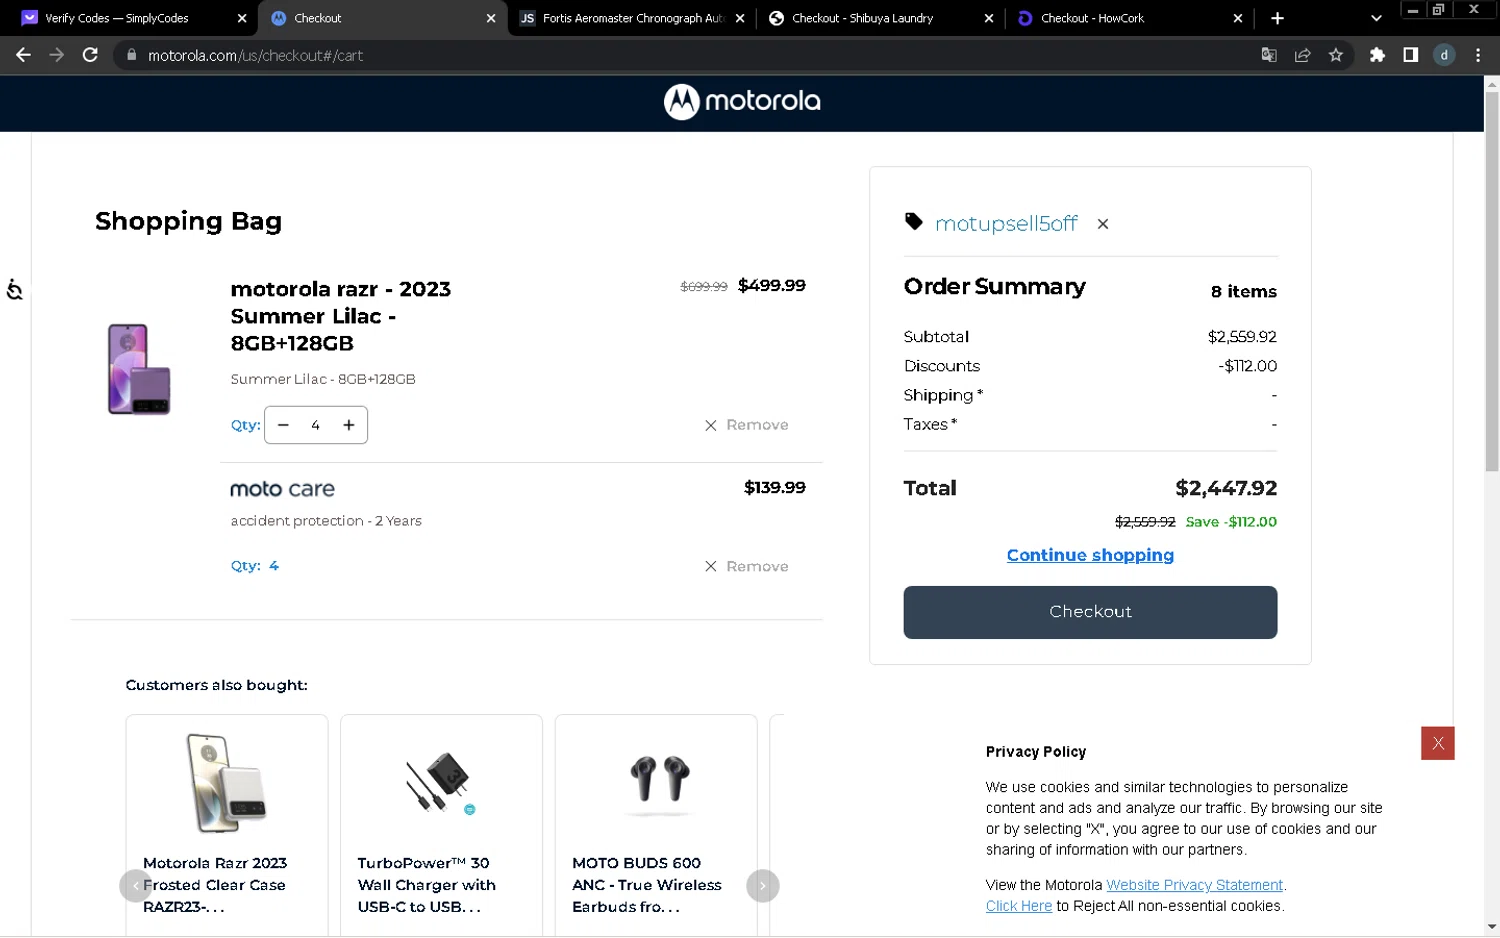Decrease razr quantity with minus button

(x=283, y=425)
